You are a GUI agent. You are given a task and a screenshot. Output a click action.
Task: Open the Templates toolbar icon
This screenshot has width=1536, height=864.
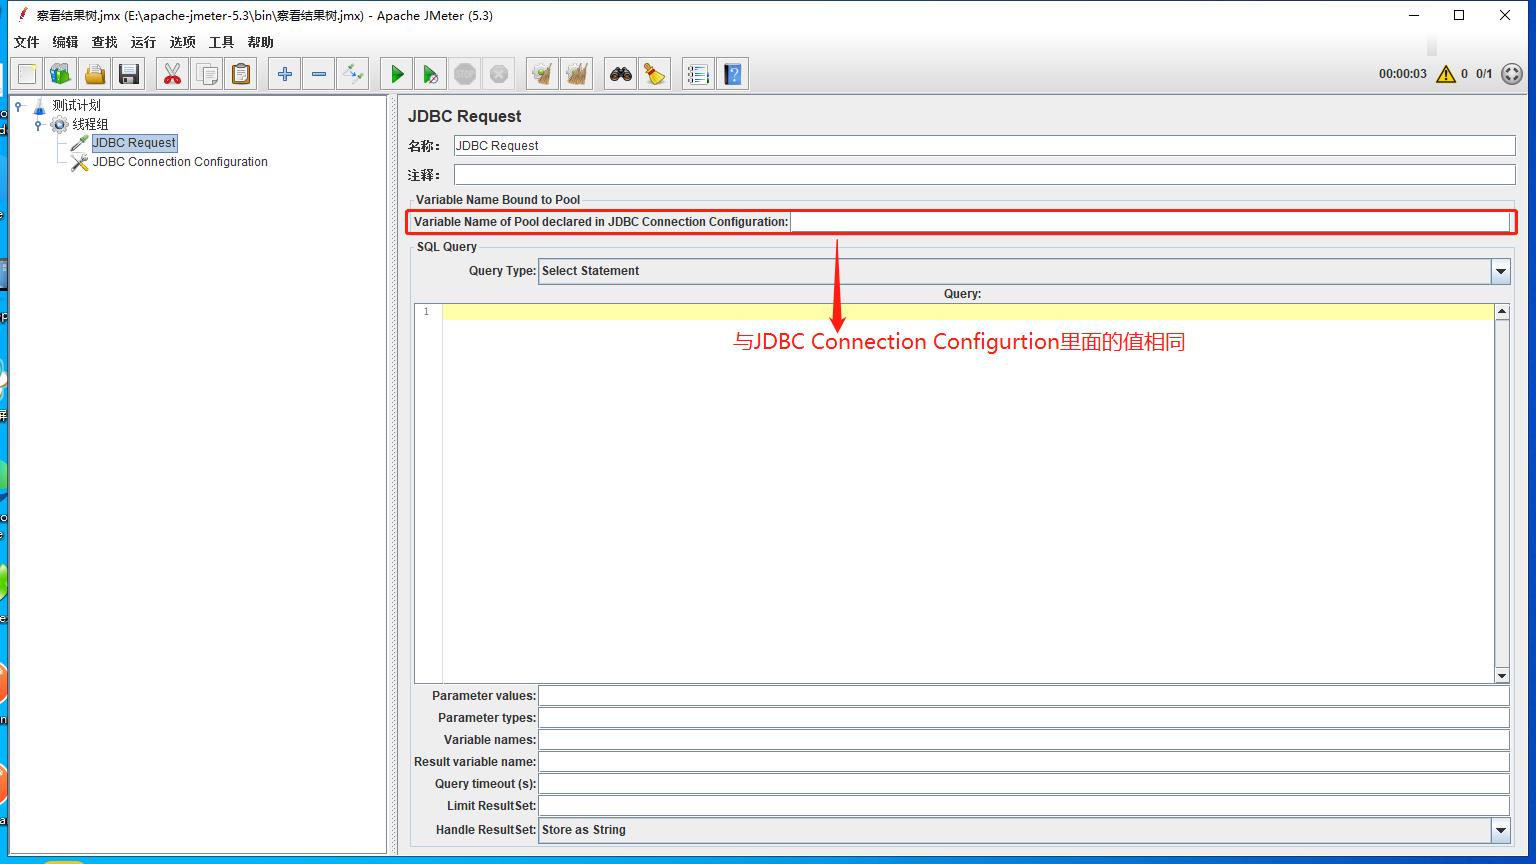click(x=61, y=74)
